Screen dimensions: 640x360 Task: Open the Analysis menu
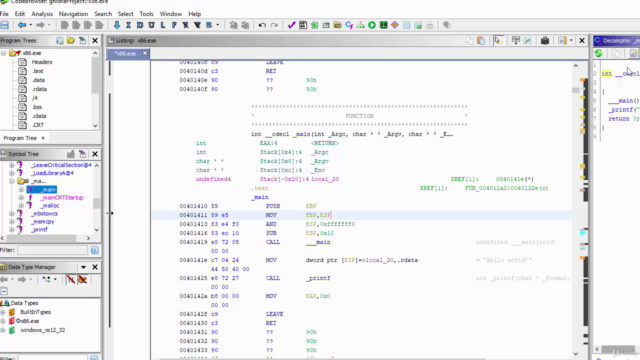coord(42,14)
